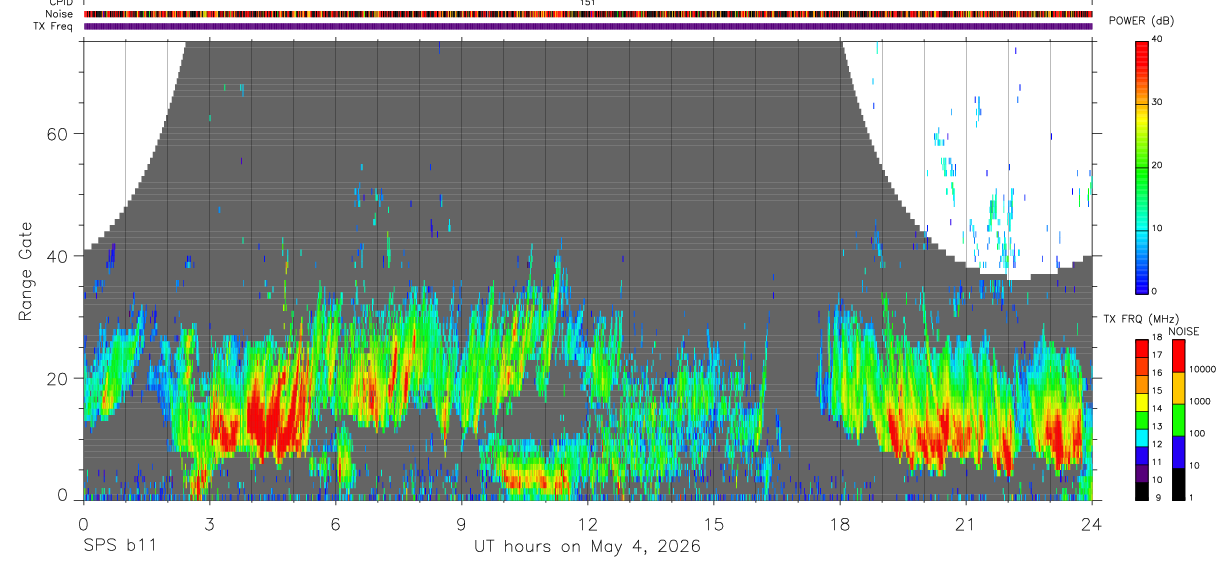Select the 6 UT hour axis label
1228x567 pixels.
[335, 523]
